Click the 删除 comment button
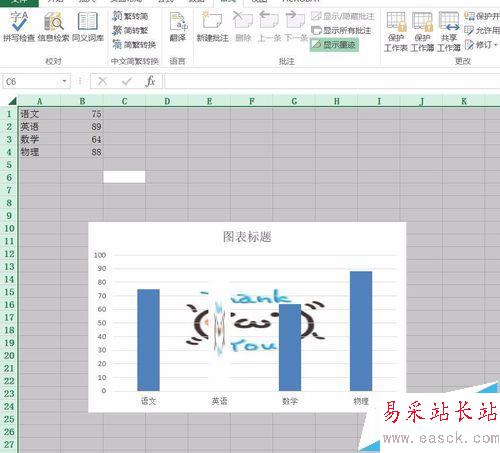This screenshot has height=453, width=500. (243, 27)
